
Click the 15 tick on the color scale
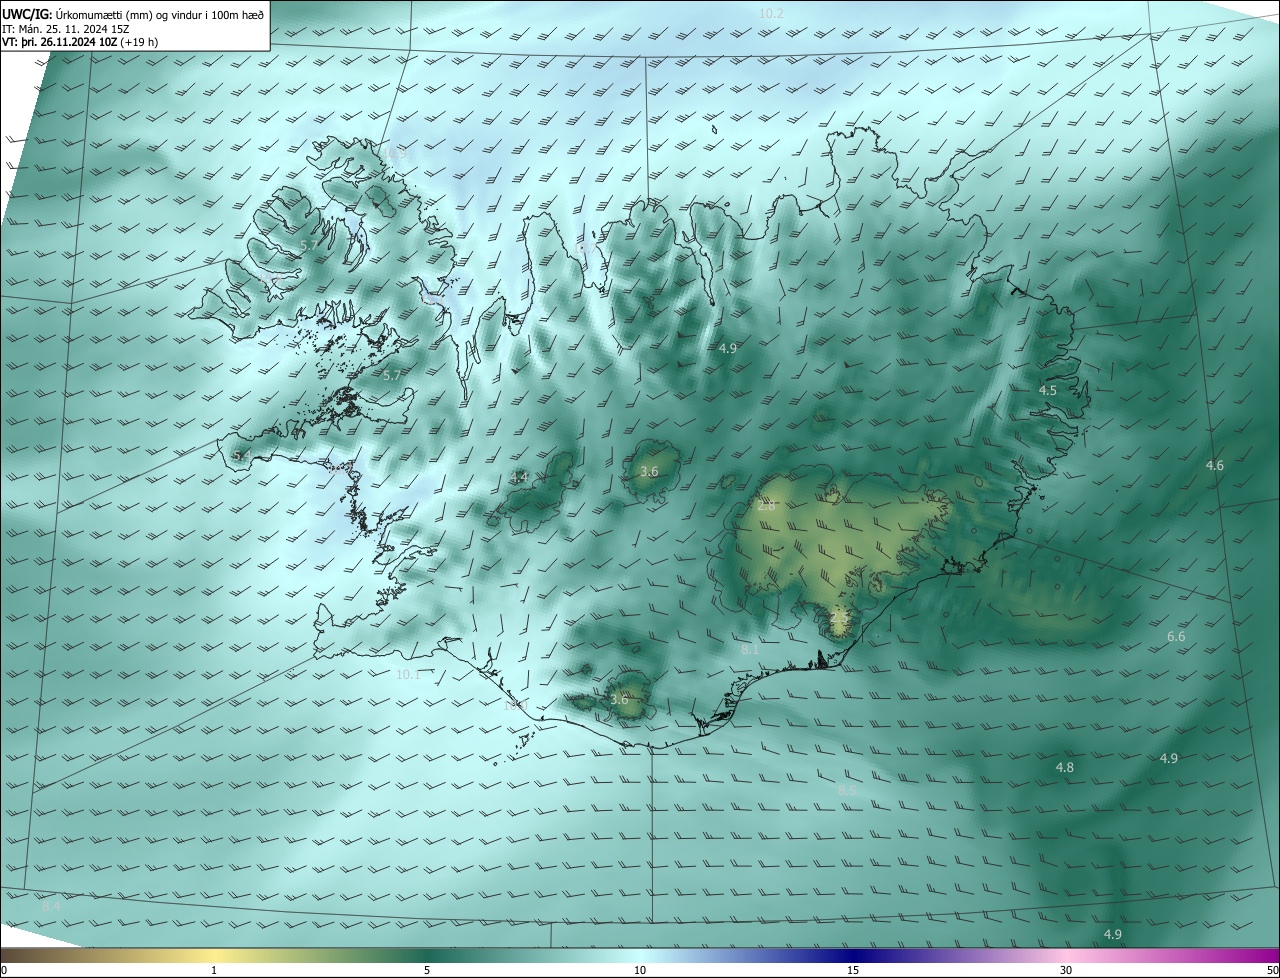pos(853,970)
